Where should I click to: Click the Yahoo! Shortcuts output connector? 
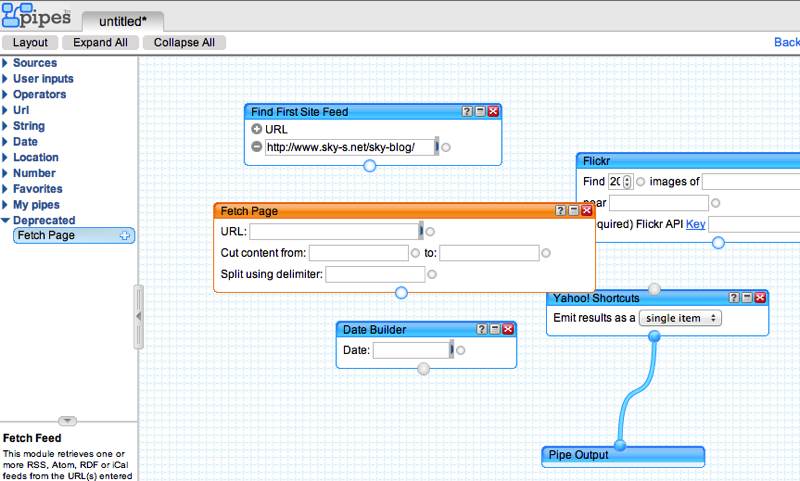655,336
